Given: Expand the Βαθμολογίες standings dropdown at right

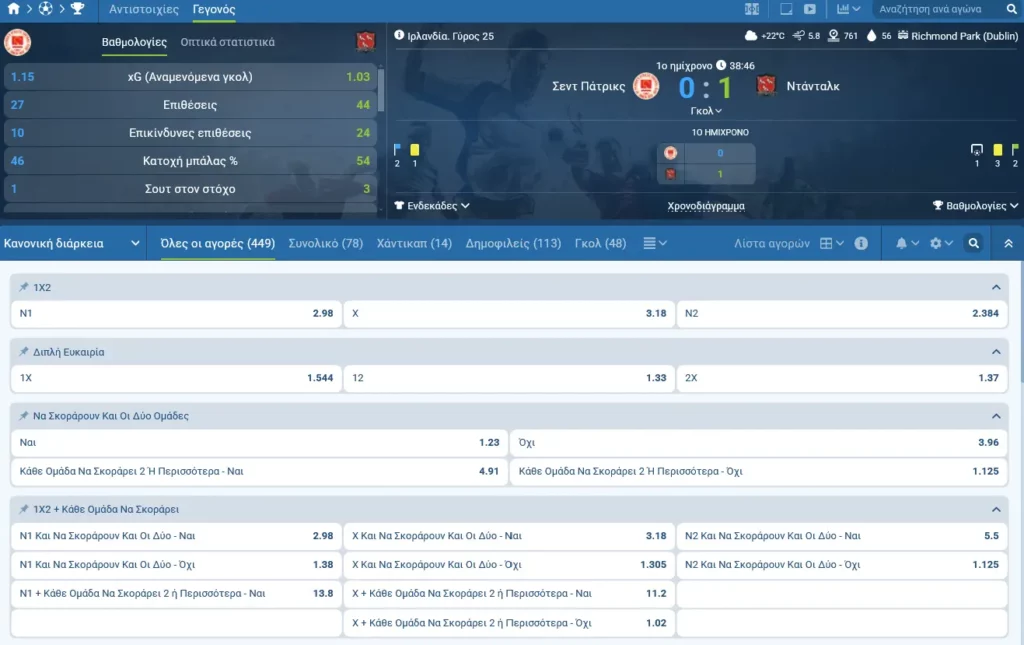Looking at the screenshot, I should (x=976, y=206).
